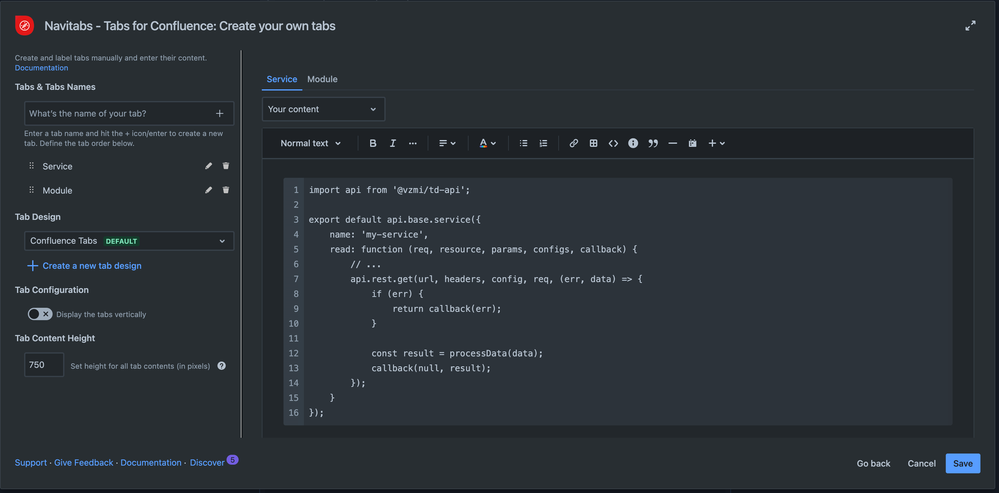Edit the Module tab name pencil icon

point(208,190)
